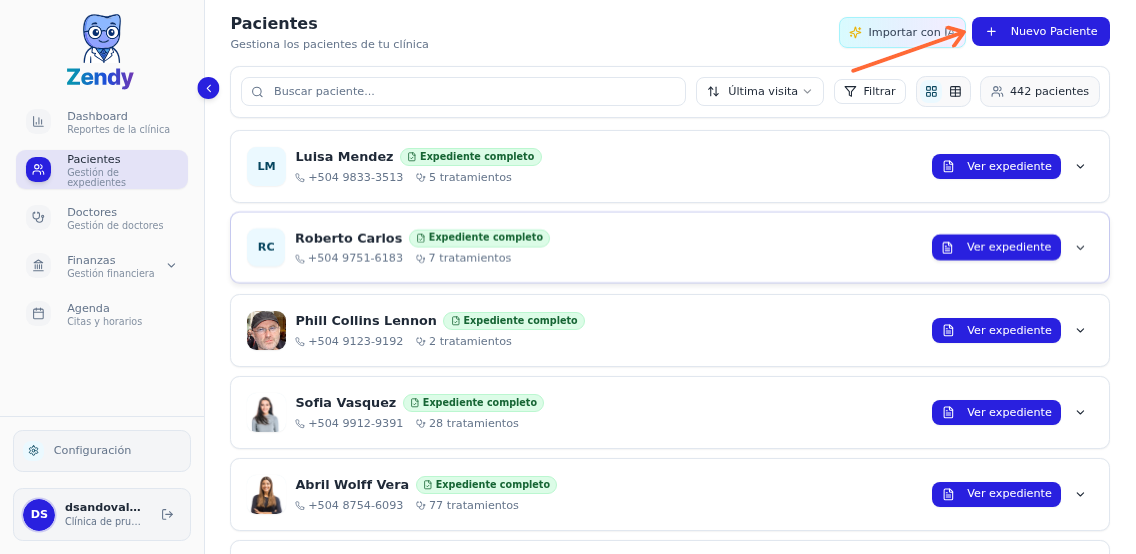Expand Sofia Vasquez patient details
The image size is (1136, 554).
pyautogui.click(x=1080, y=412)
